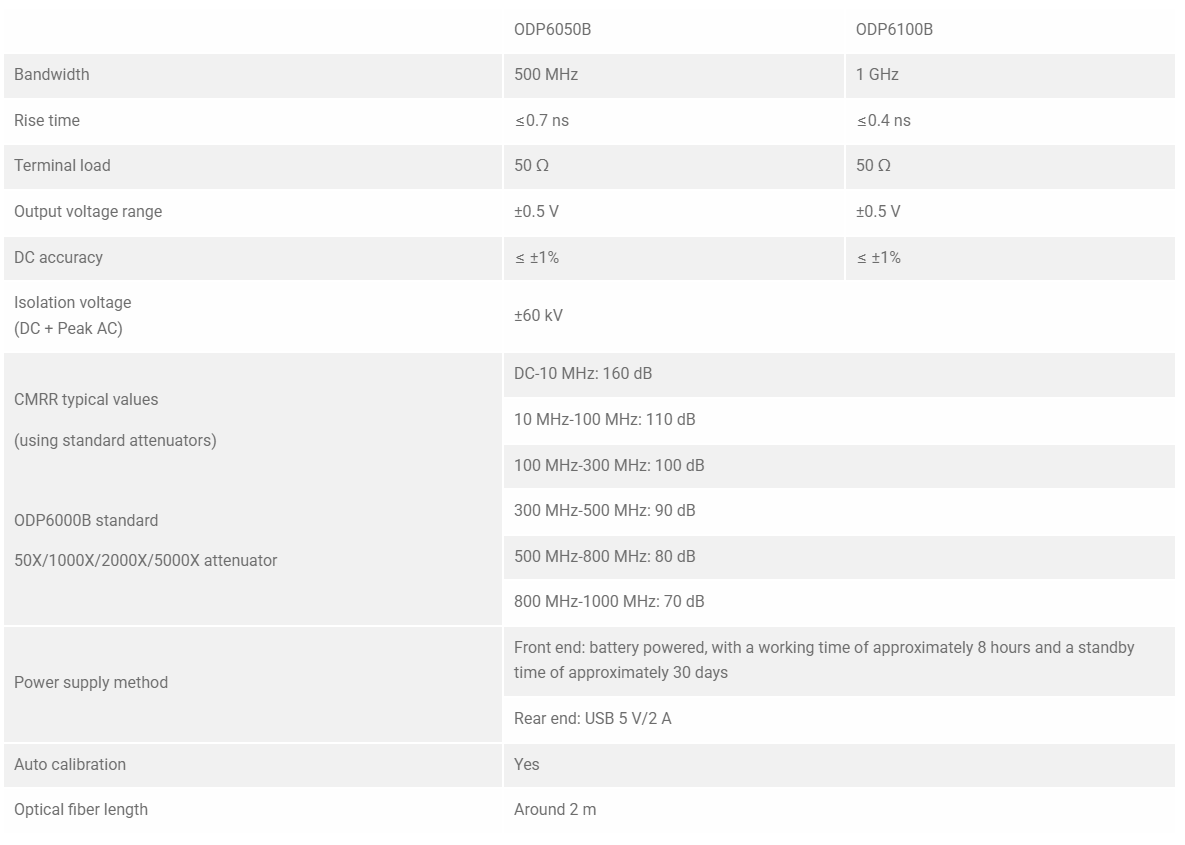This screenshot has width=1185, height=845.
Task: Select the 10 MHz-100 MHz: 110 dB row
Action: 604,419
